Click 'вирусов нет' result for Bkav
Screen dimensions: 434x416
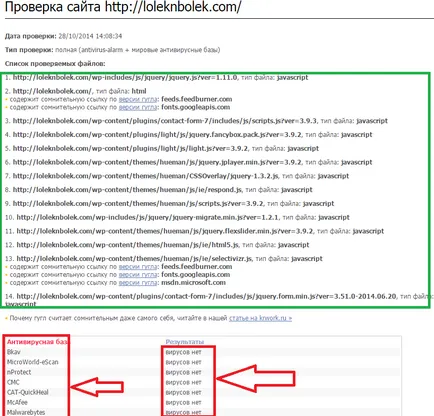coord(184,352)
